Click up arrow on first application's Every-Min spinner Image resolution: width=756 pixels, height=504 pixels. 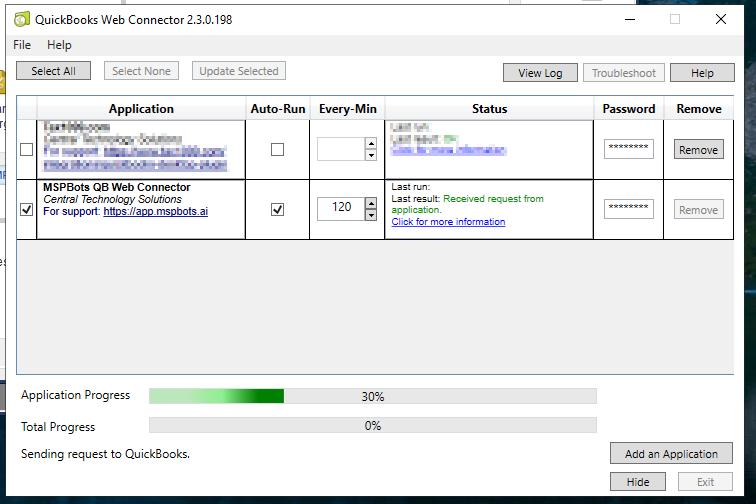371,143
